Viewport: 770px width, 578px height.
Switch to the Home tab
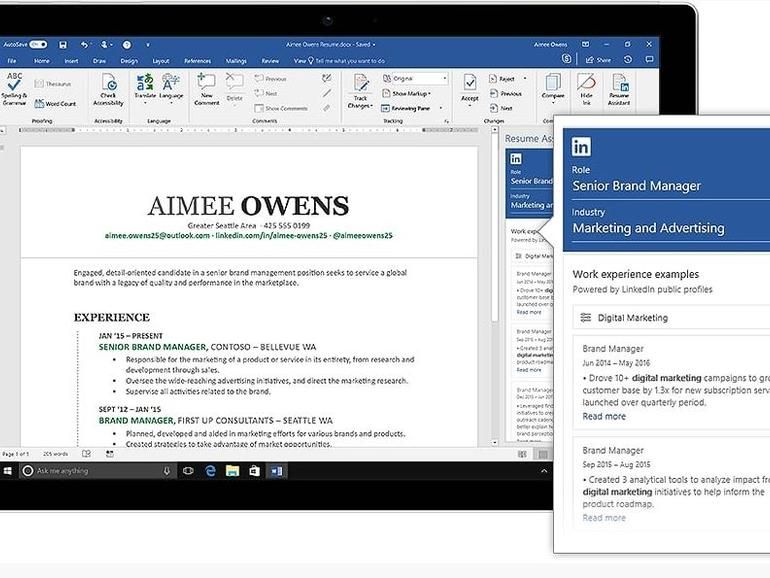click(x=42, y=61)
